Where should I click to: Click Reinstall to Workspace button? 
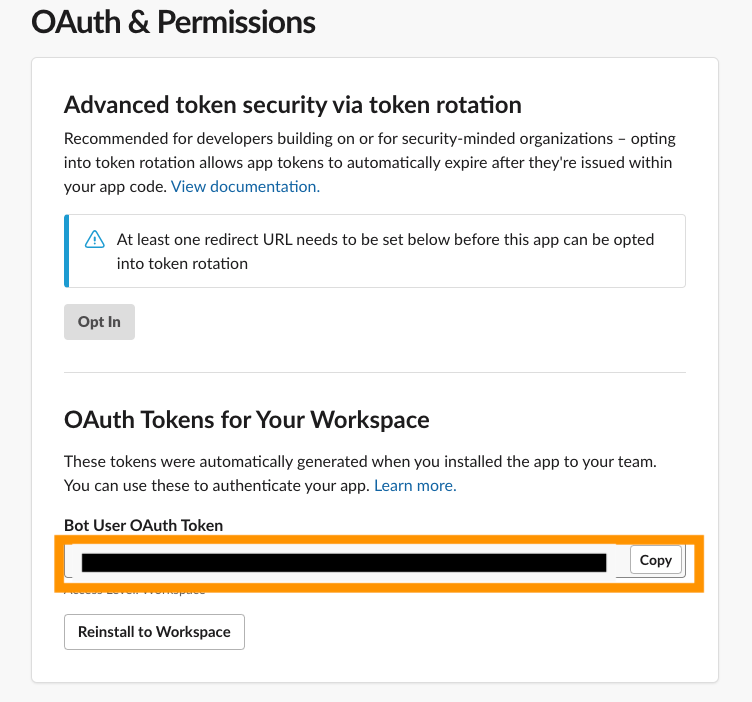154,632
